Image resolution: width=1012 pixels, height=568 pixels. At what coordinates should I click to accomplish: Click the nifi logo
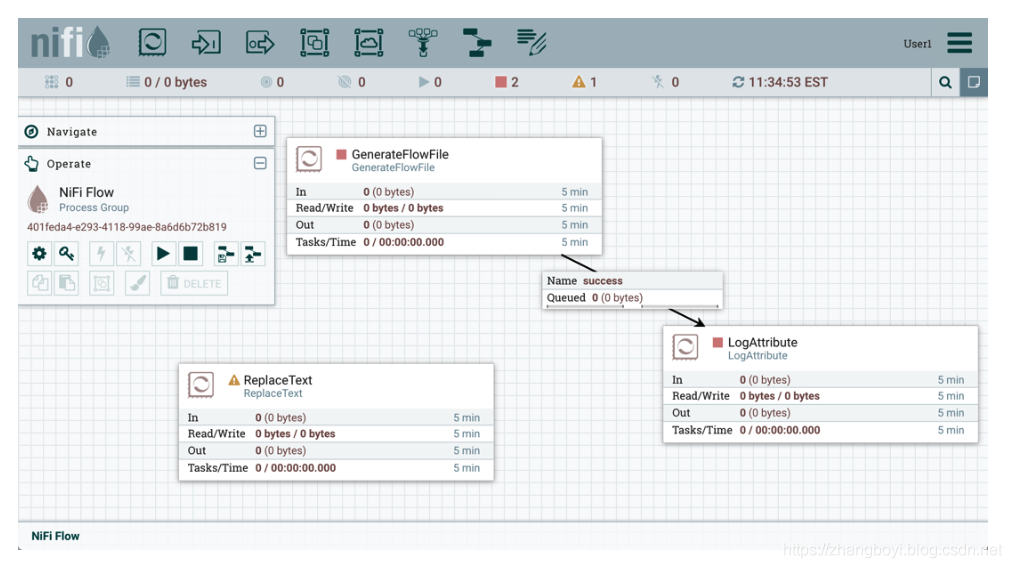(70, 43)
